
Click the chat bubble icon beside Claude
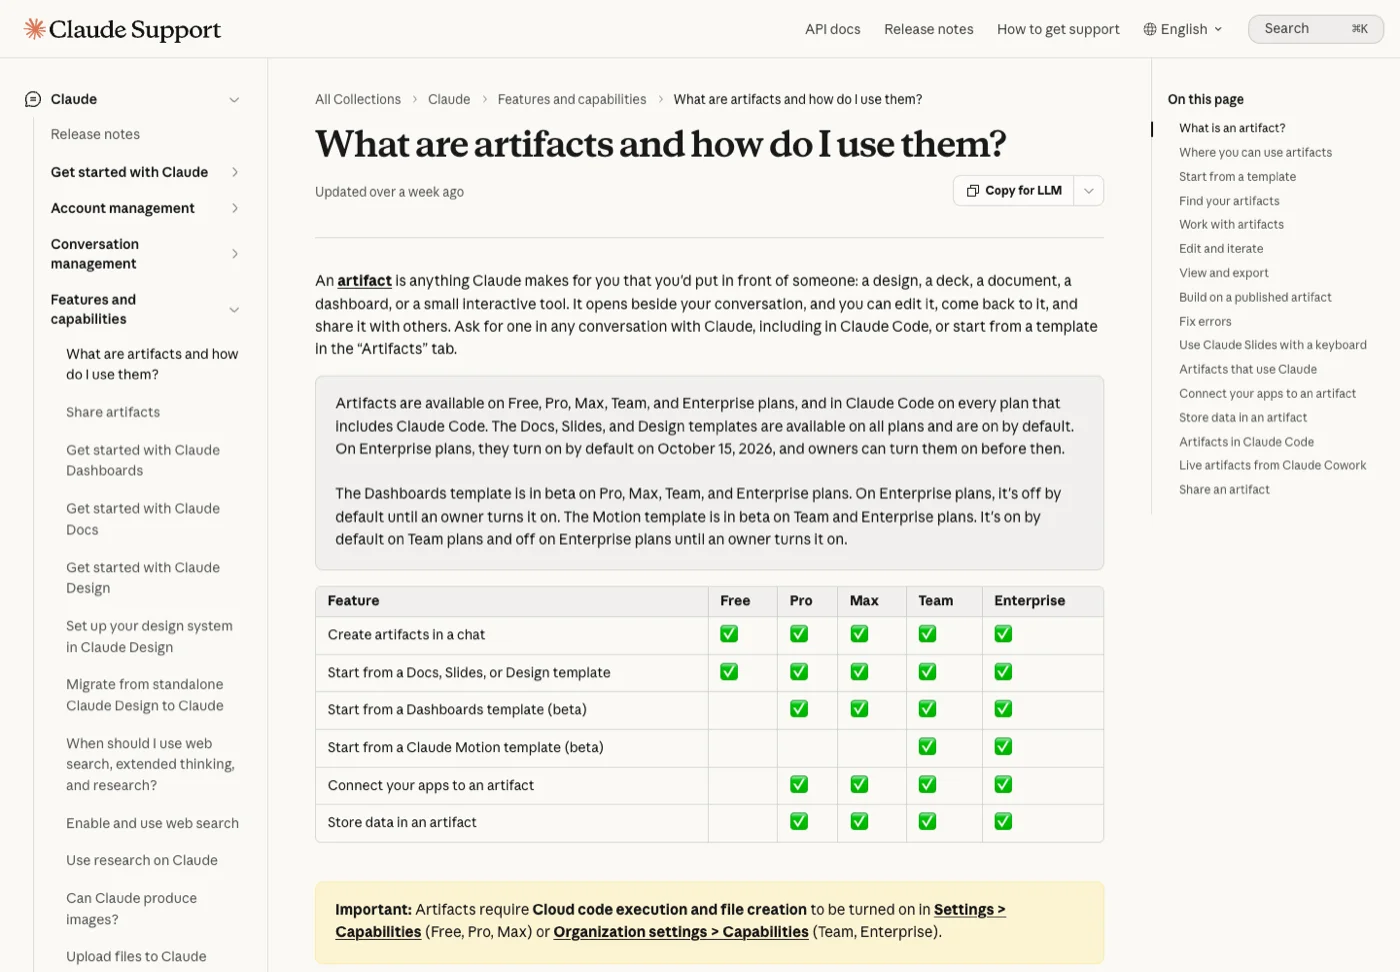(33, 99)
